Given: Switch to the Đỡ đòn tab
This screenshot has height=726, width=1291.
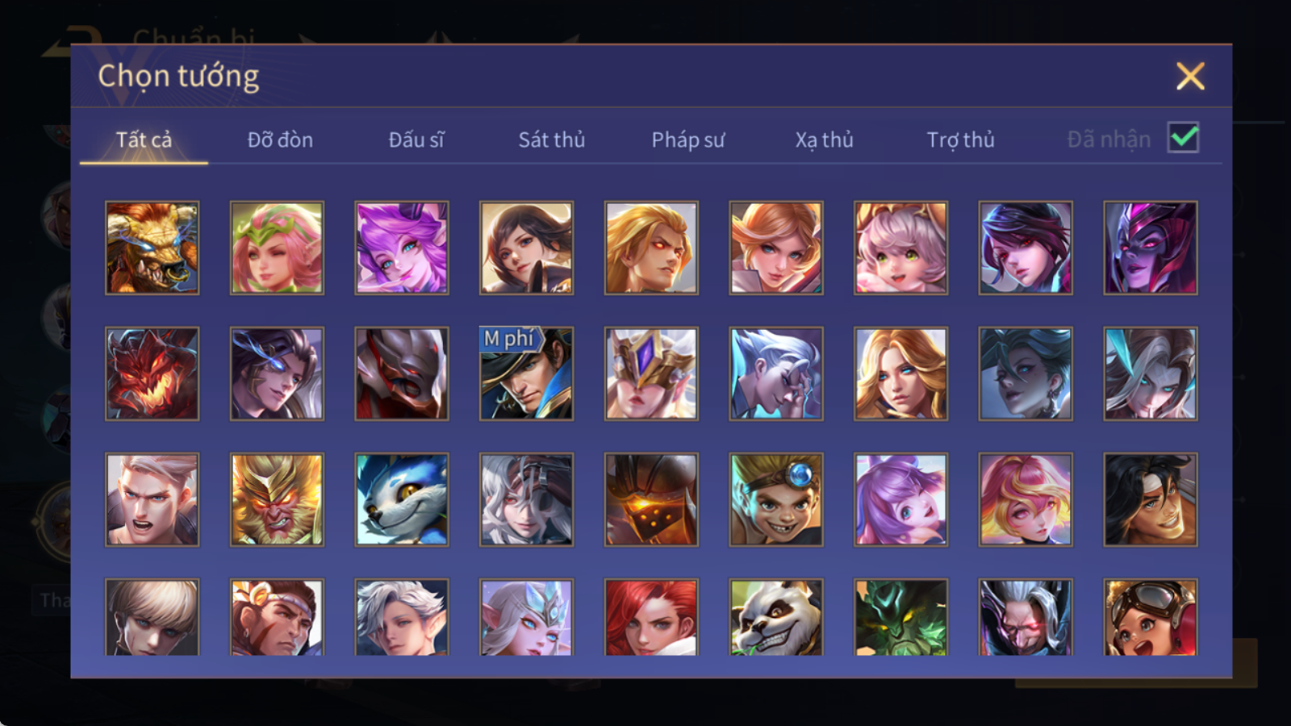Looking at the screenshot, I should (280, 140).
